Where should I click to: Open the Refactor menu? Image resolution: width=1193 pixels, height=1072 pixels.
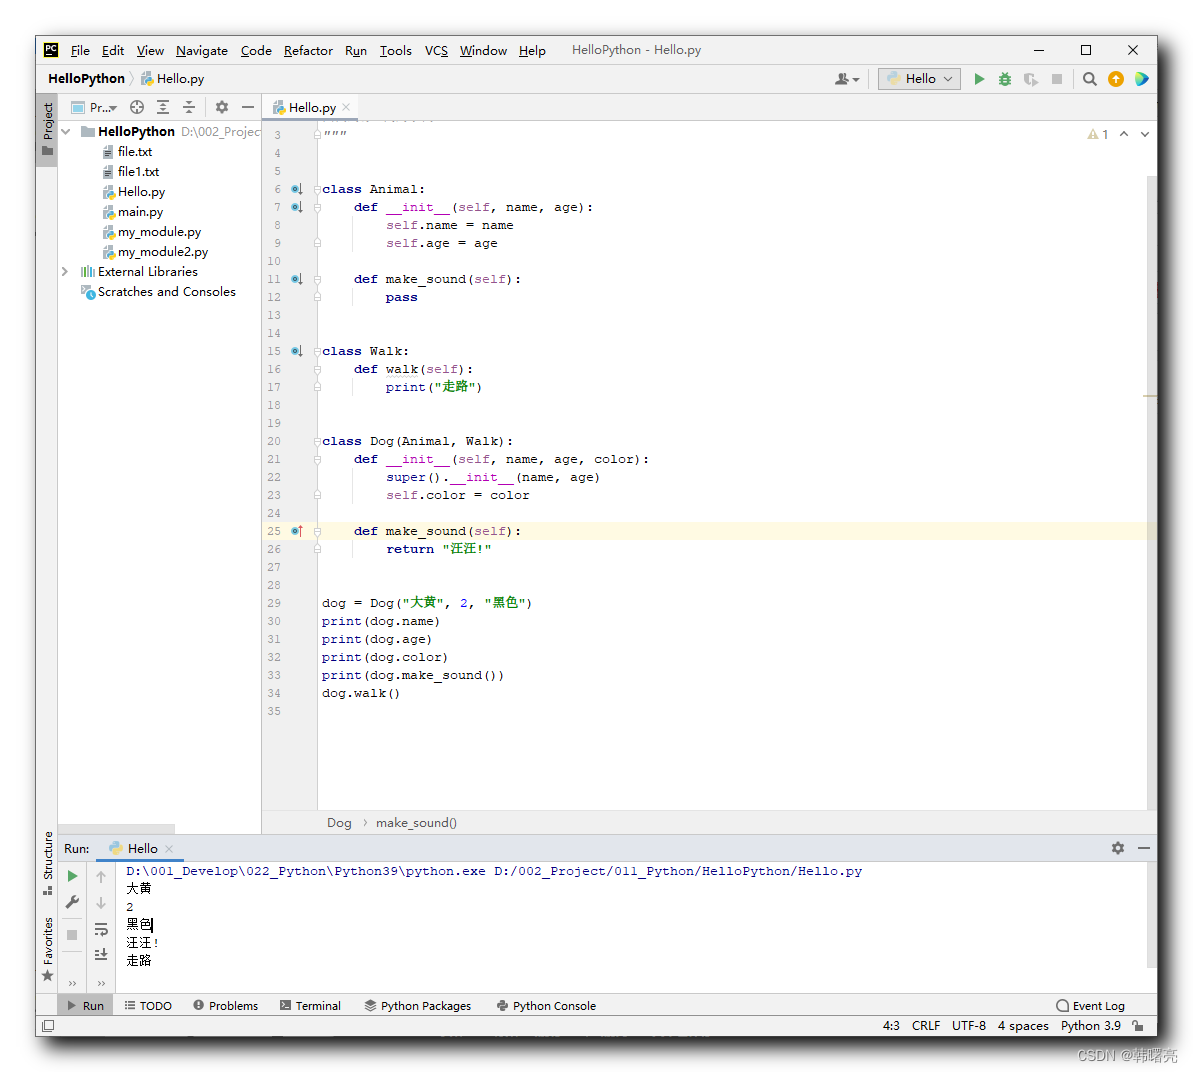pos(308,51)
